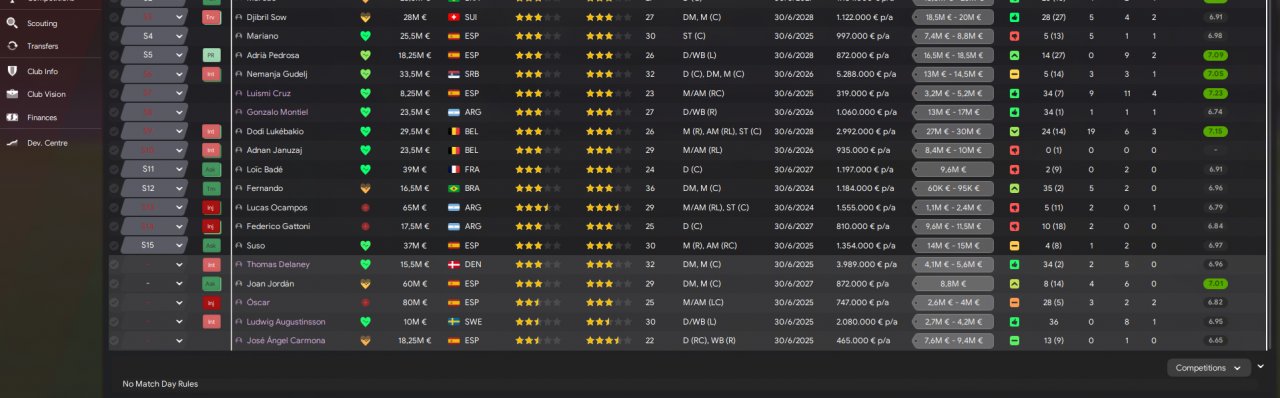Image resolution: width=1280 pixels, height=398 pixels.
Task: Open Club Info from the sidebar
Action: pyautogui.click(x=42, y=71)
